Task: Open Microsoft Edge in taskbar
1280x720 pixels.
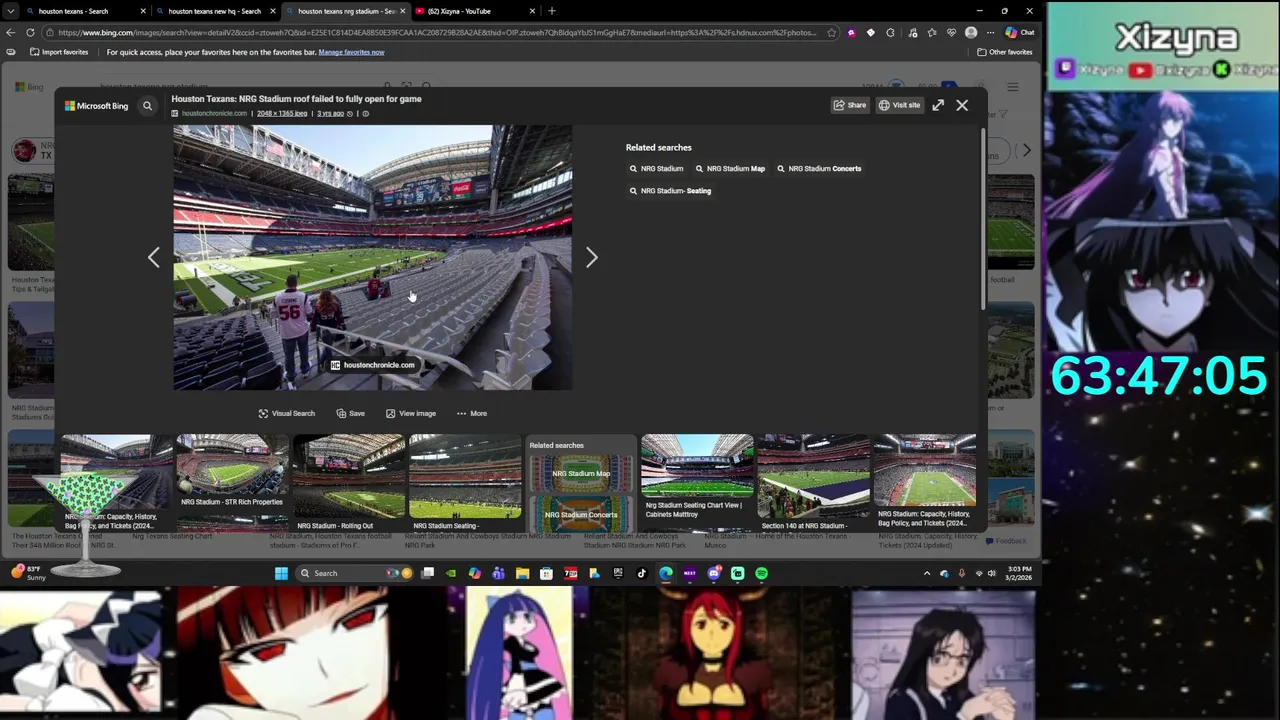Action: click(x=666, y=573)
